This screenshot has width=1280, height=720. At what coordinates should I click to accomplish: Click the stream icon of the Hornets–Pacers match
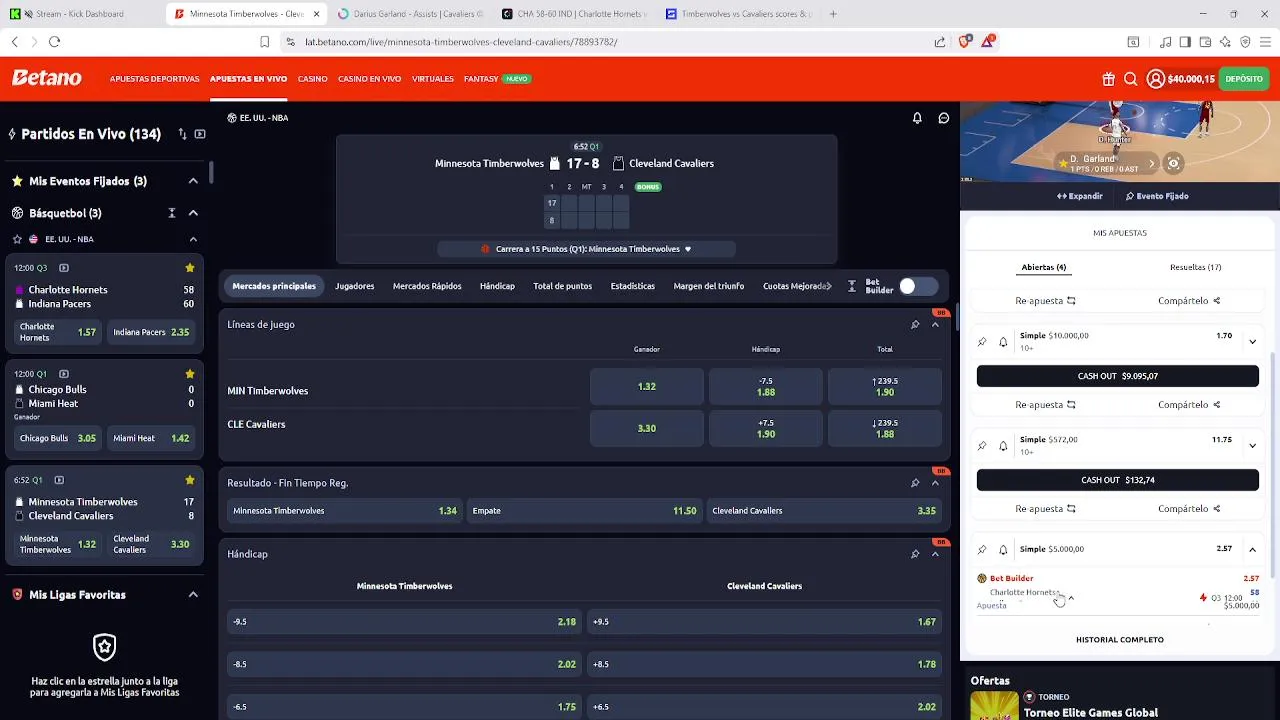pyautogui.click(x=64, y=268)
